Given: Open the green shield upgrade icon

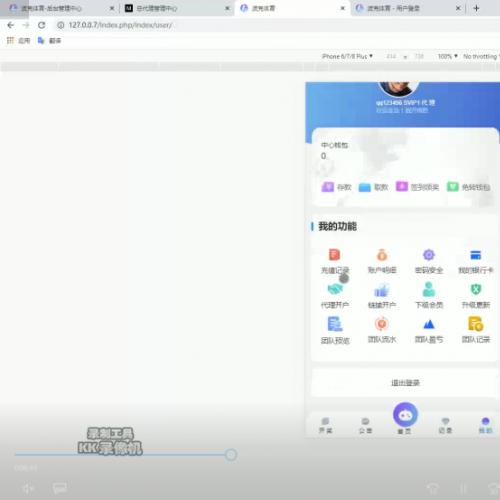Looking at the screenshot, I should tap(476, 289).
